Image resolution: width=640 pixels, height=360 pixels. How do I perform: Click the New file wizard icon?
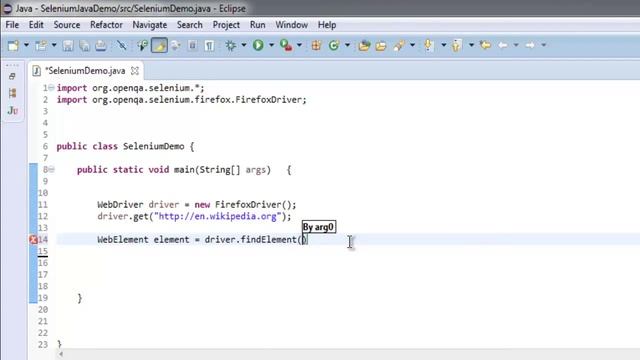pos(13,45)
